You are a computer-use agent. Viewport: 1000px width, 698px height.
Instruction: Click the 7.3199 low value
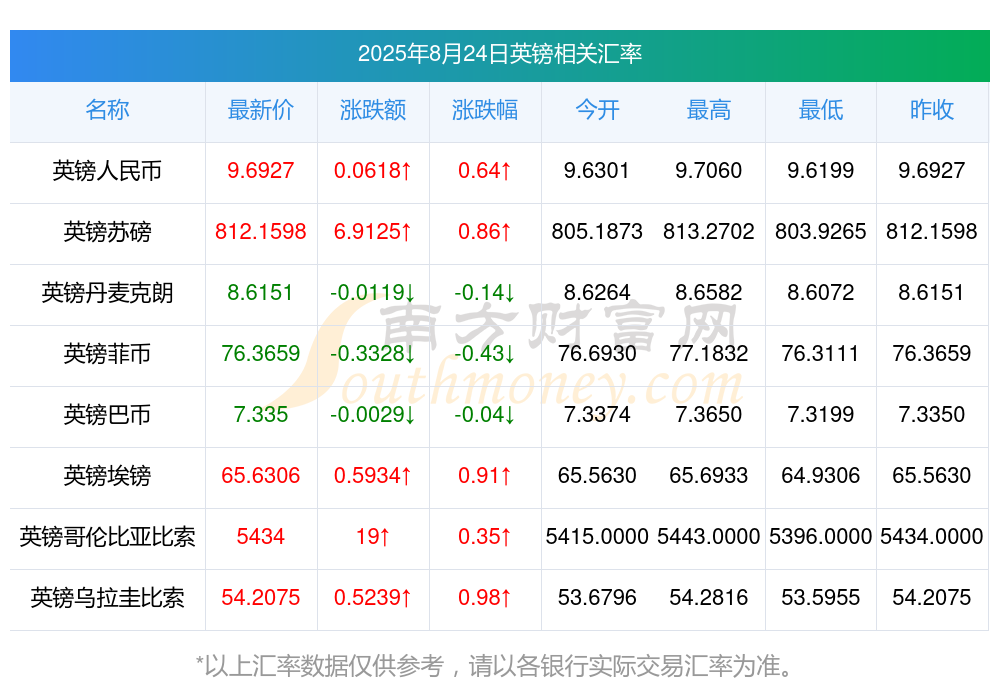(821, 414)
